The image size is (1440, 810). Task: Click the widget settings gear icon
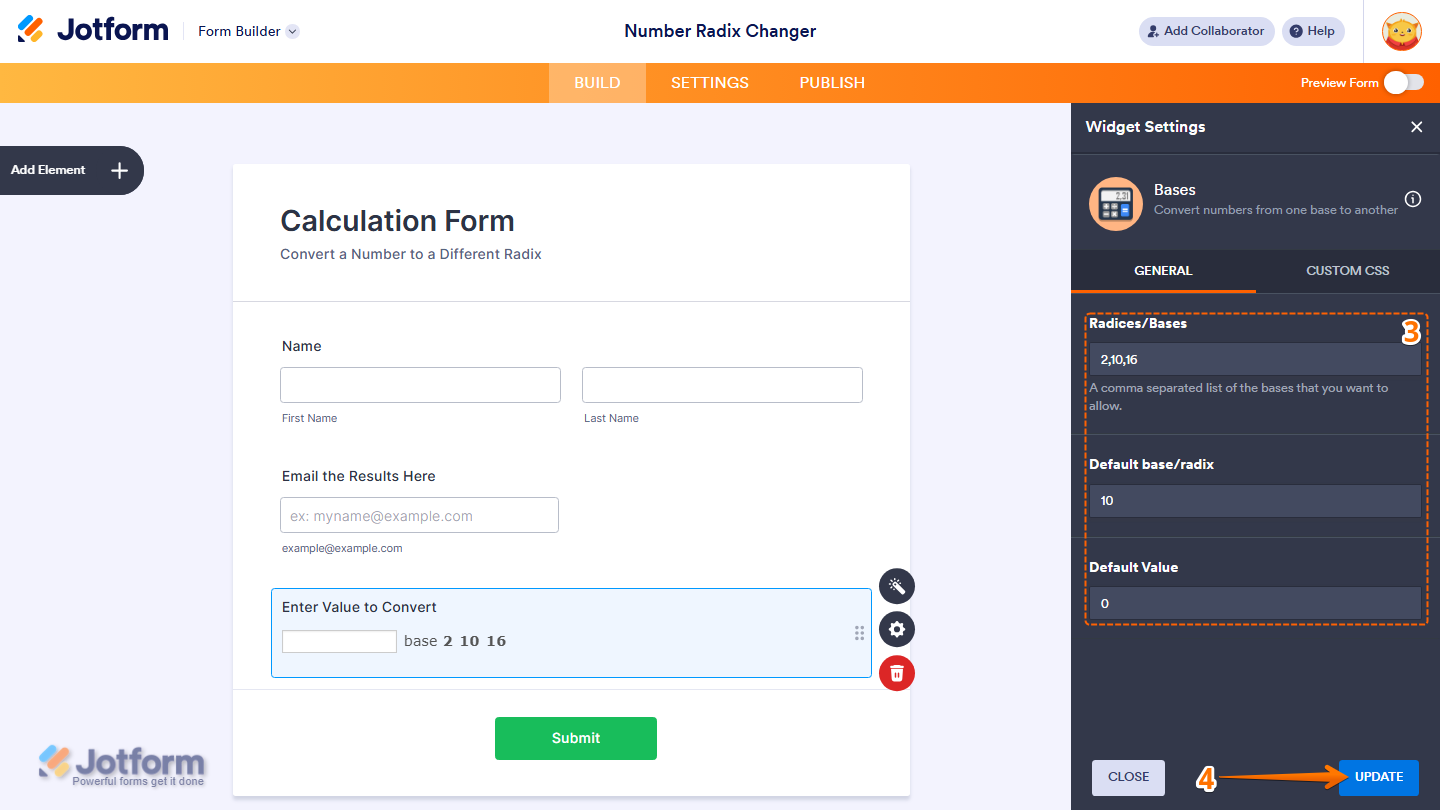(x=896, y=629)
